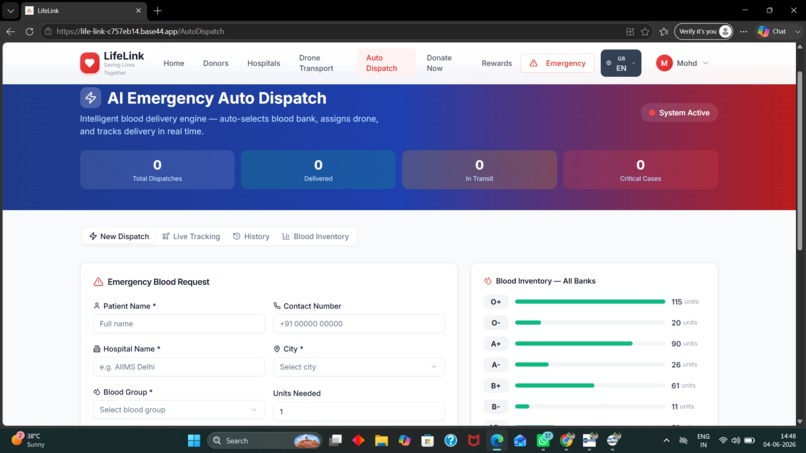
Task: Open the Donate Now page
Action: tap(439, 63)
